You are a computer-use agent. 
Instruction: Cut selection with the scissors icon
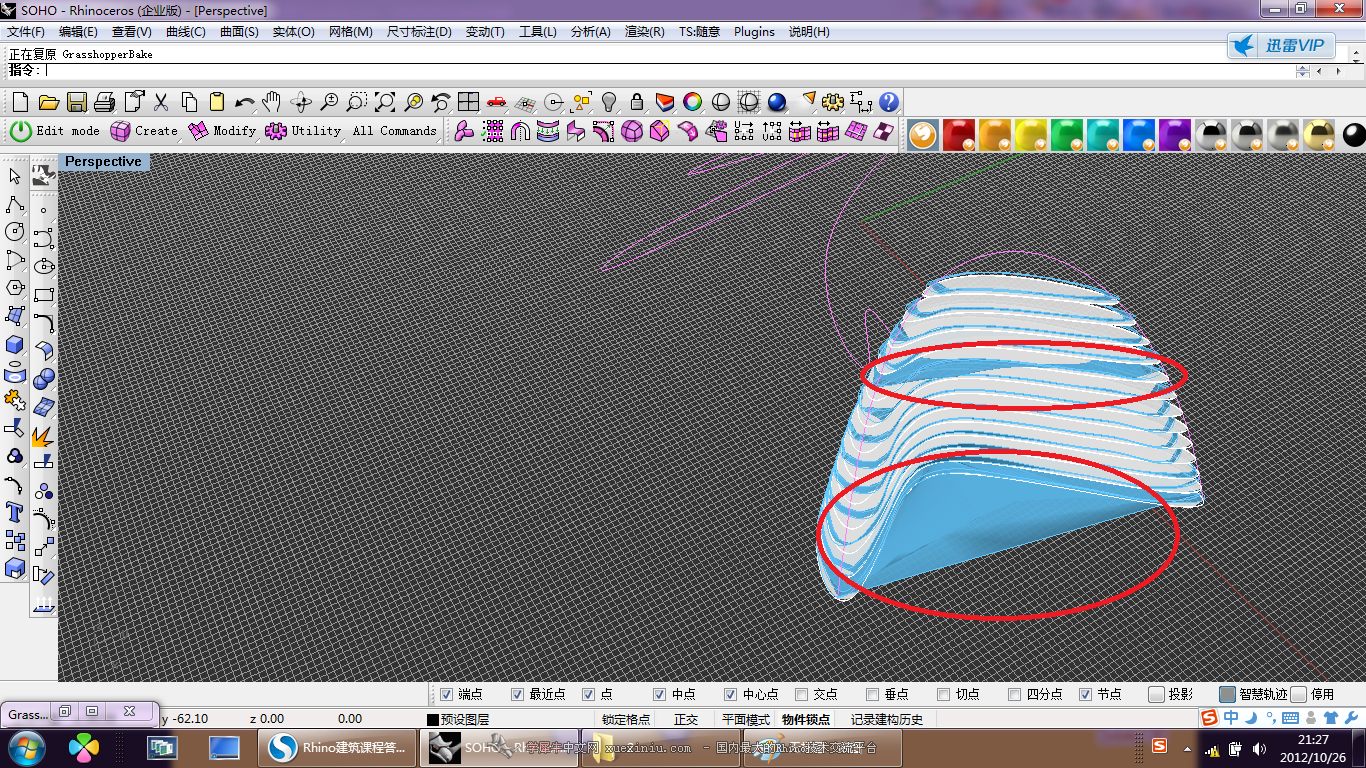point(161,102)
